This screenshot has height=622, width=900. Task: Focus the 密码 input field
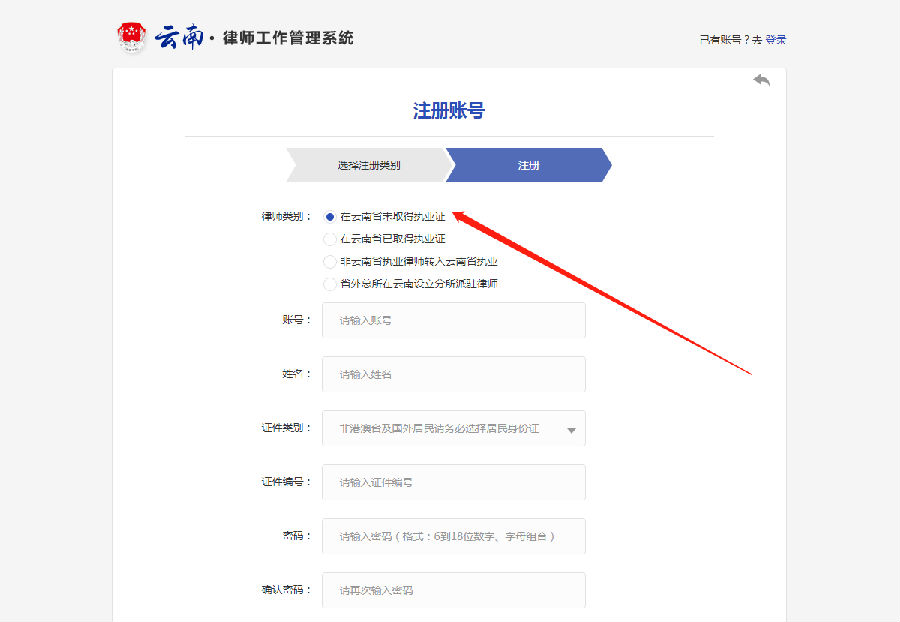453,536
